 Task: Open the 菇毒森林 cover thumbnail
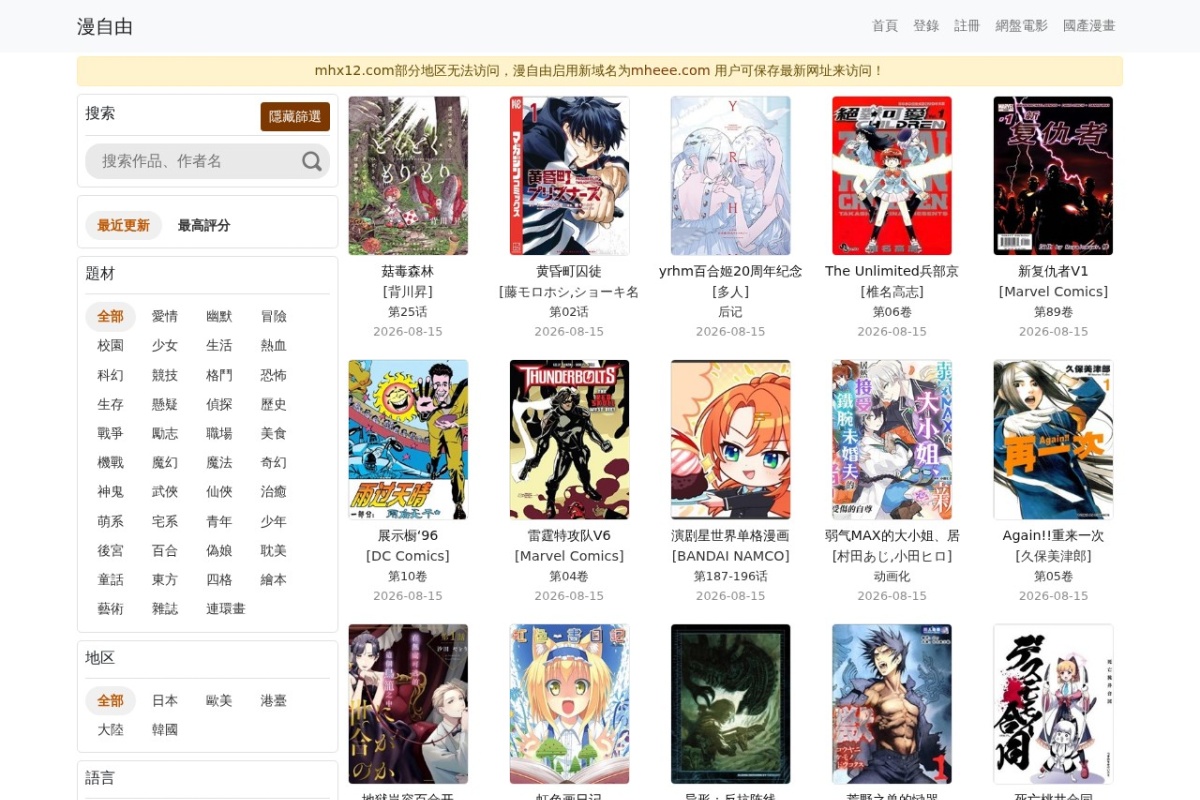(408, 175)
